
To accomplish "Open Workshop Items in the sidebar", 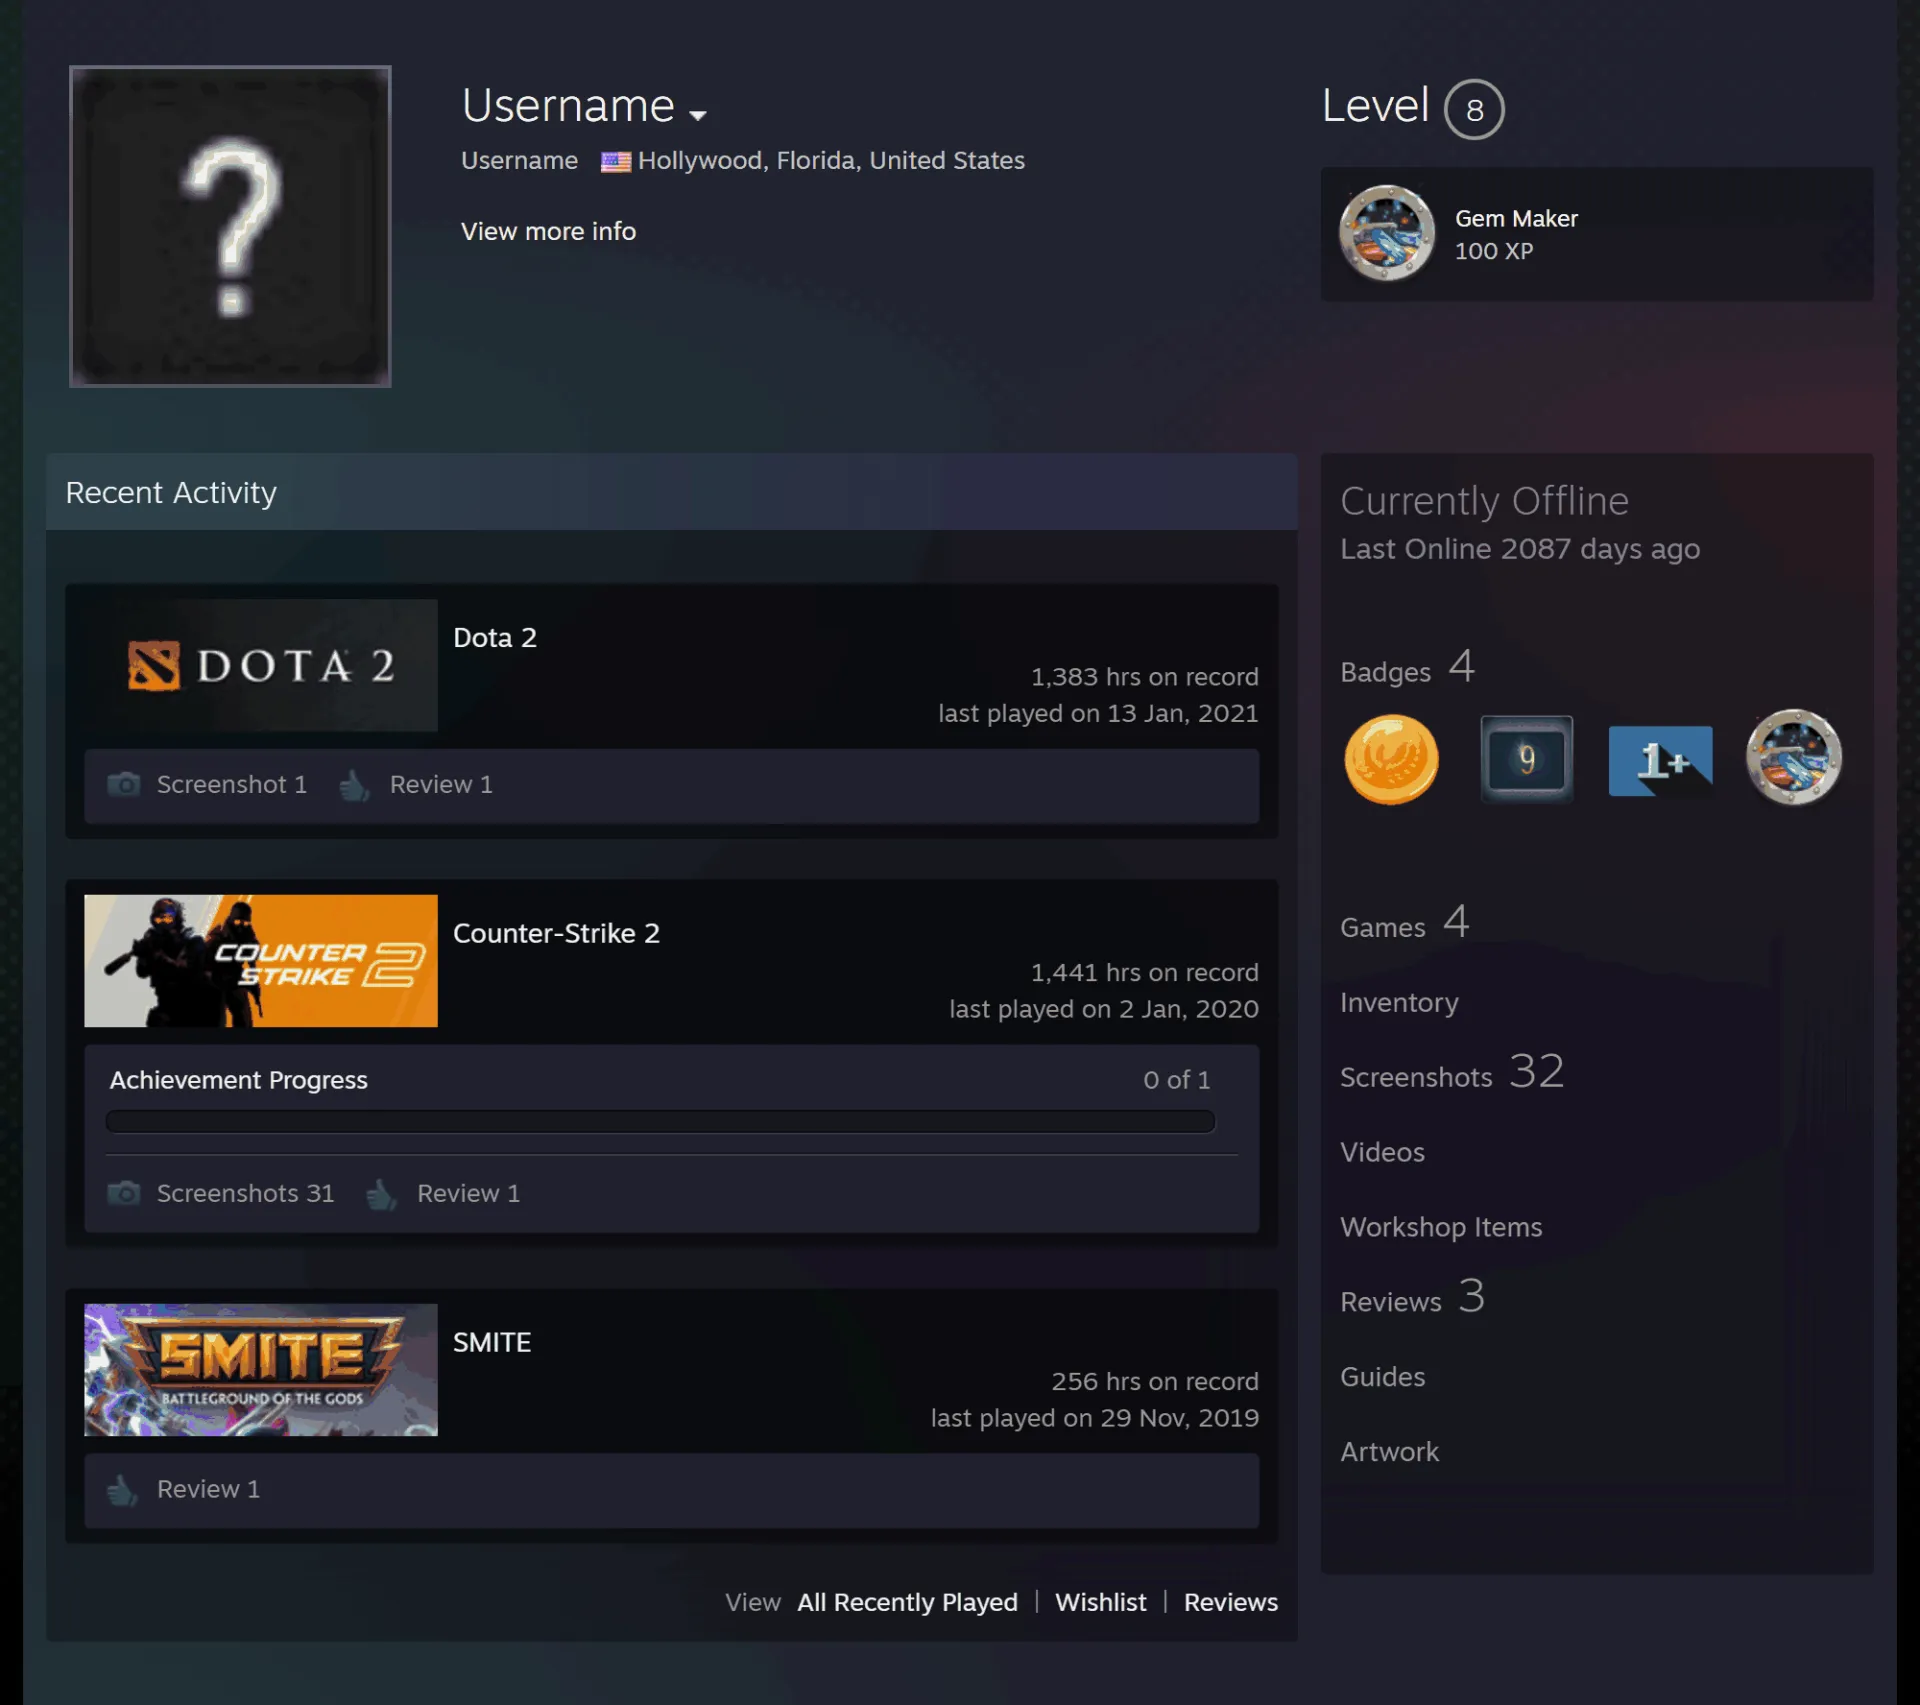I will (x=1441, y=1228).
